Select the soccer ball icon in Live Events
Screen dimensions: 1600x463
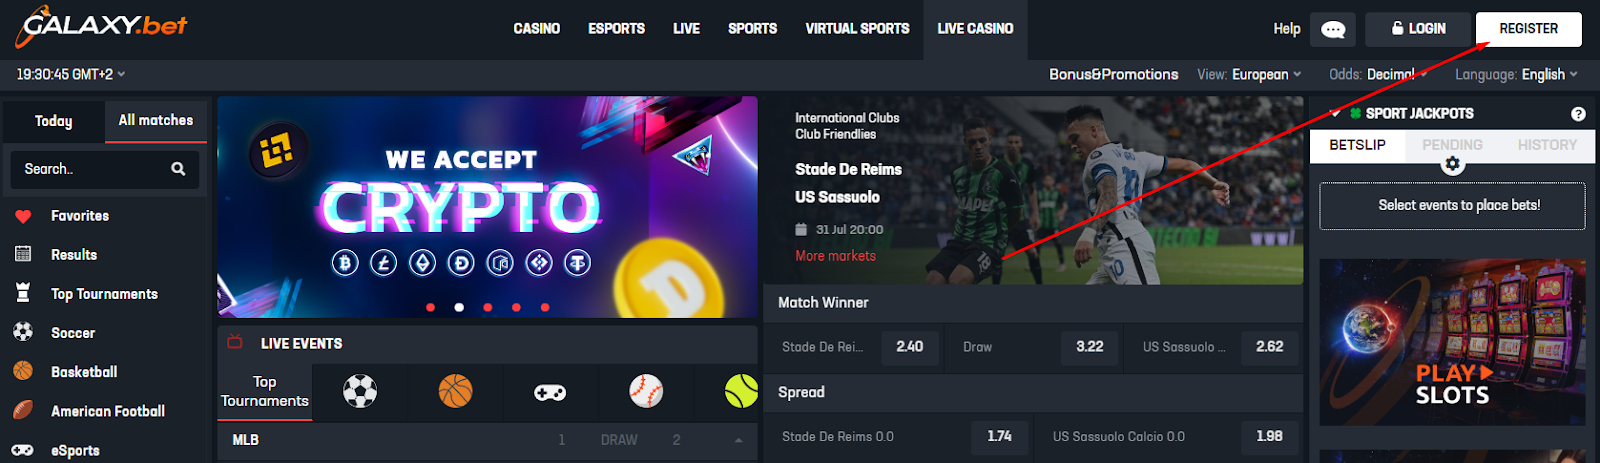click(x=360, y=391)
